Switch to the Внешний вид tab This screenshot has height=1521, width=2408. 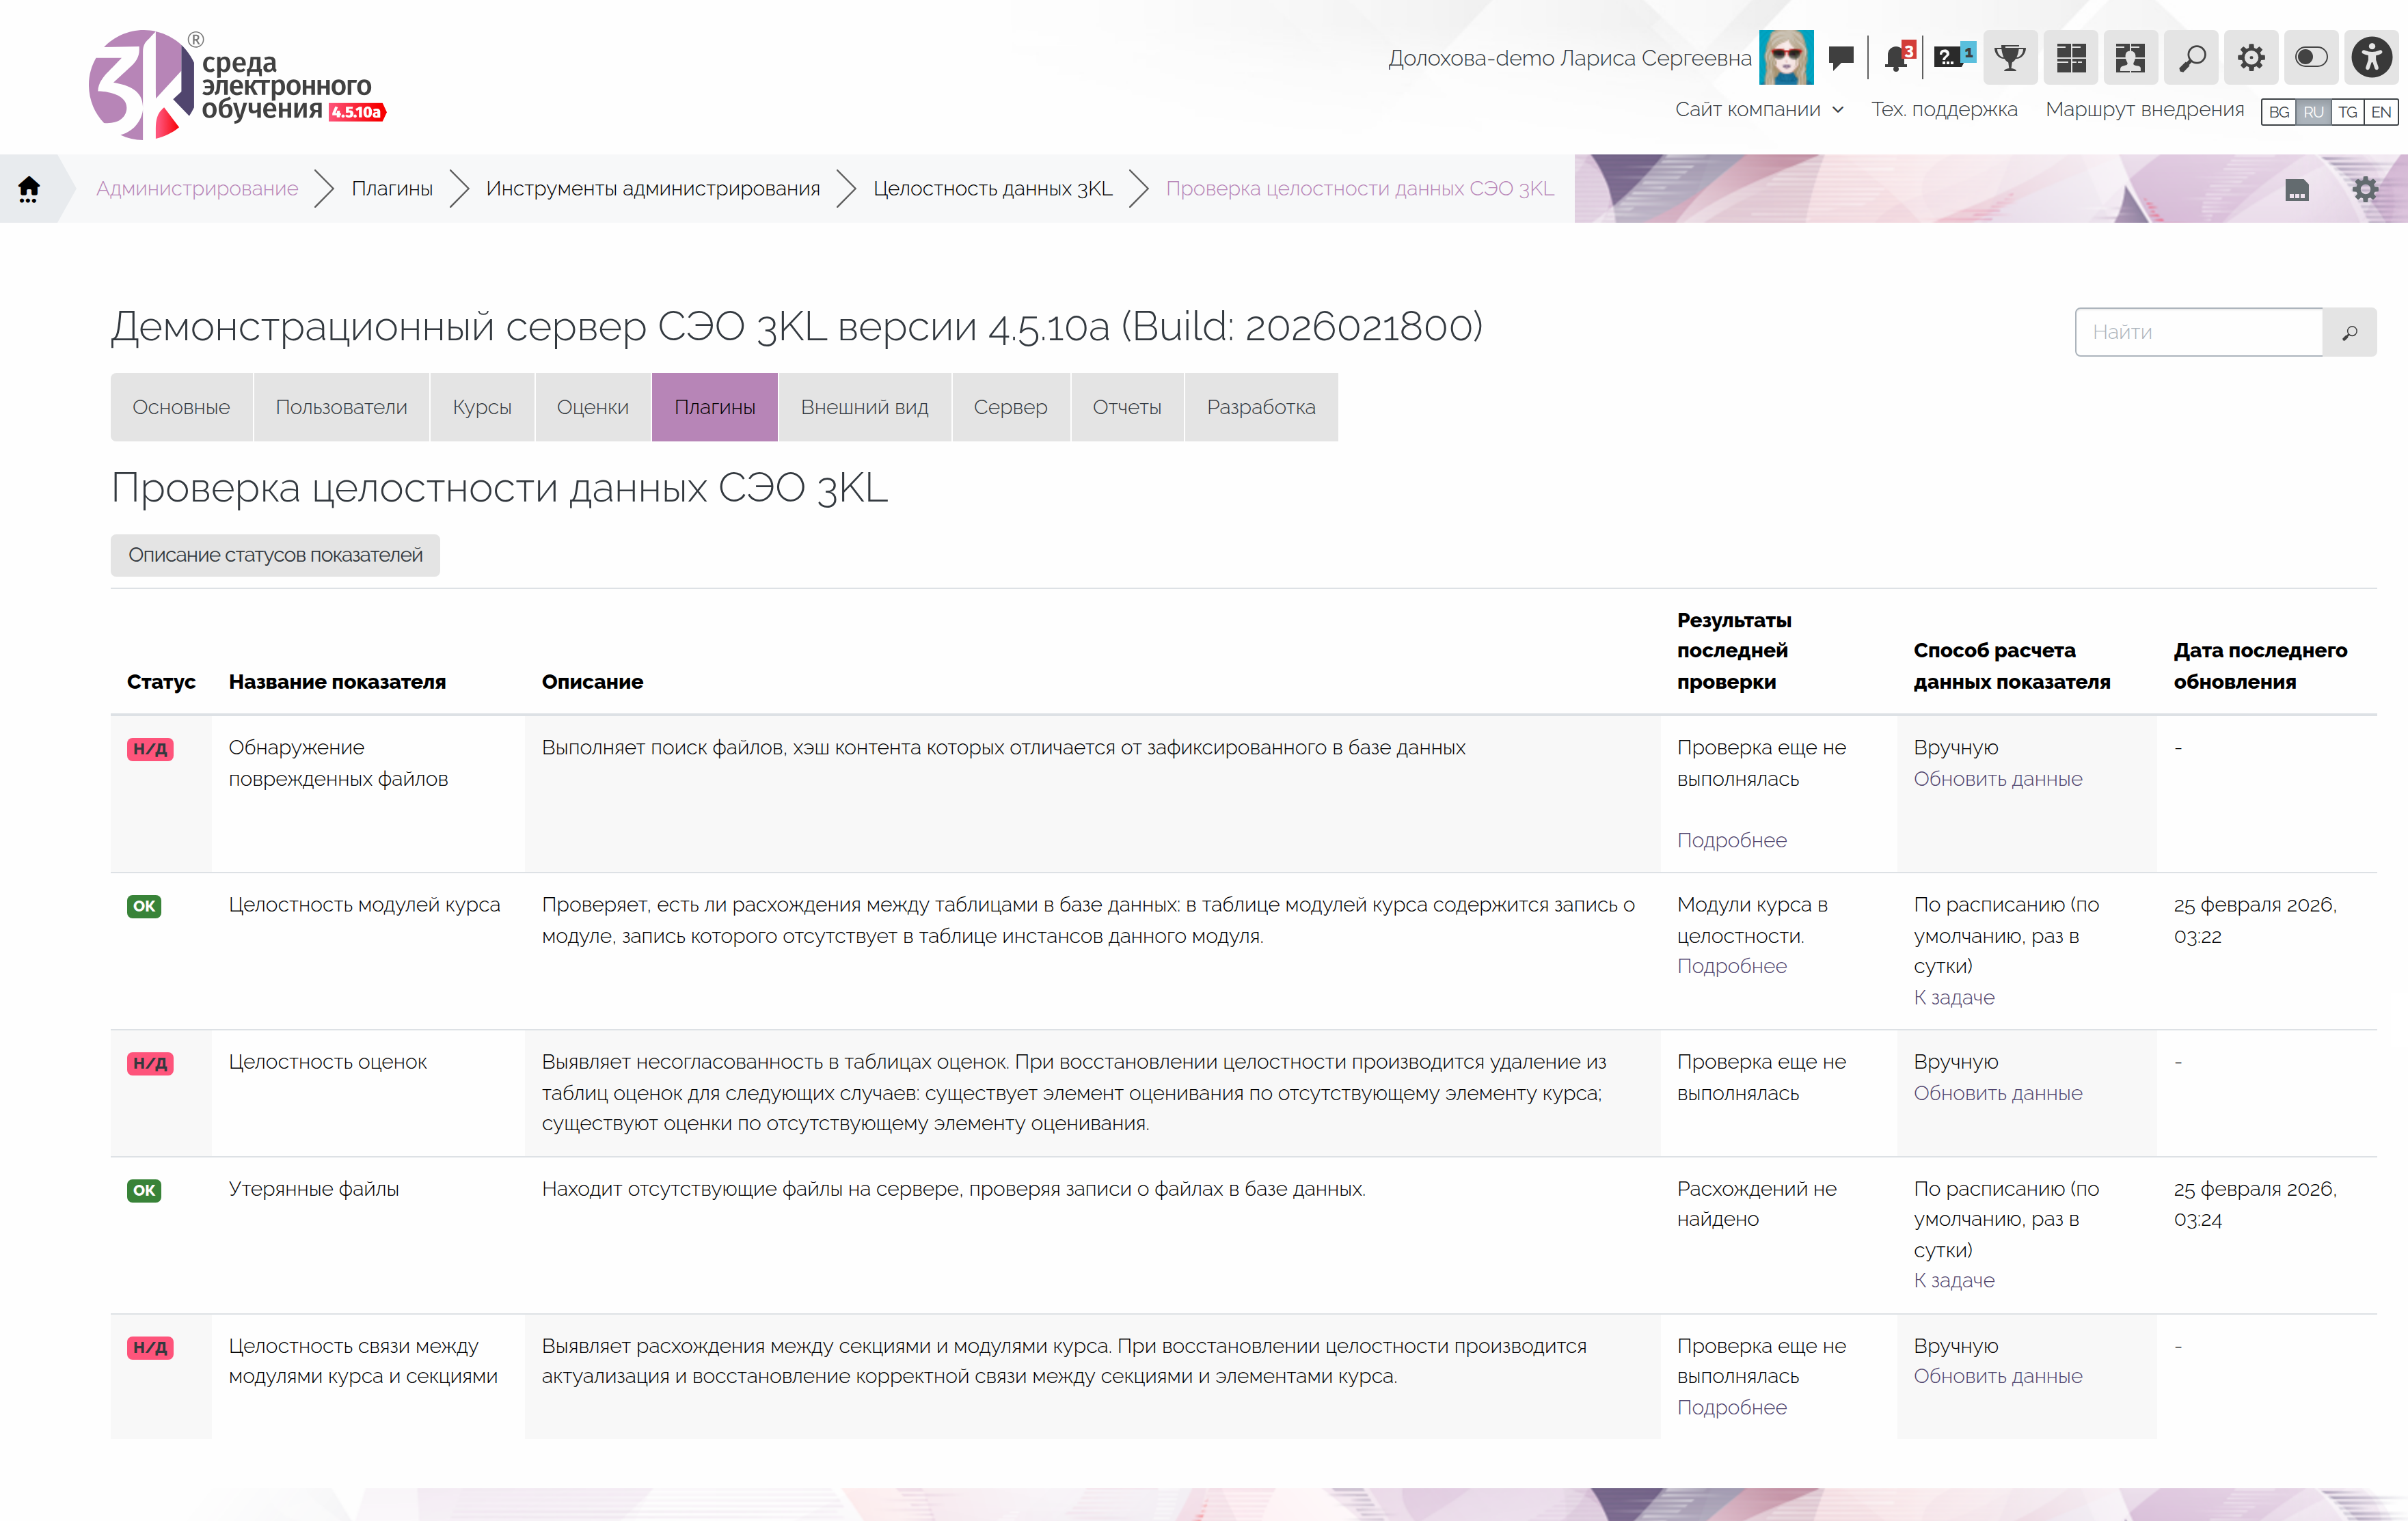coord(865,407)
